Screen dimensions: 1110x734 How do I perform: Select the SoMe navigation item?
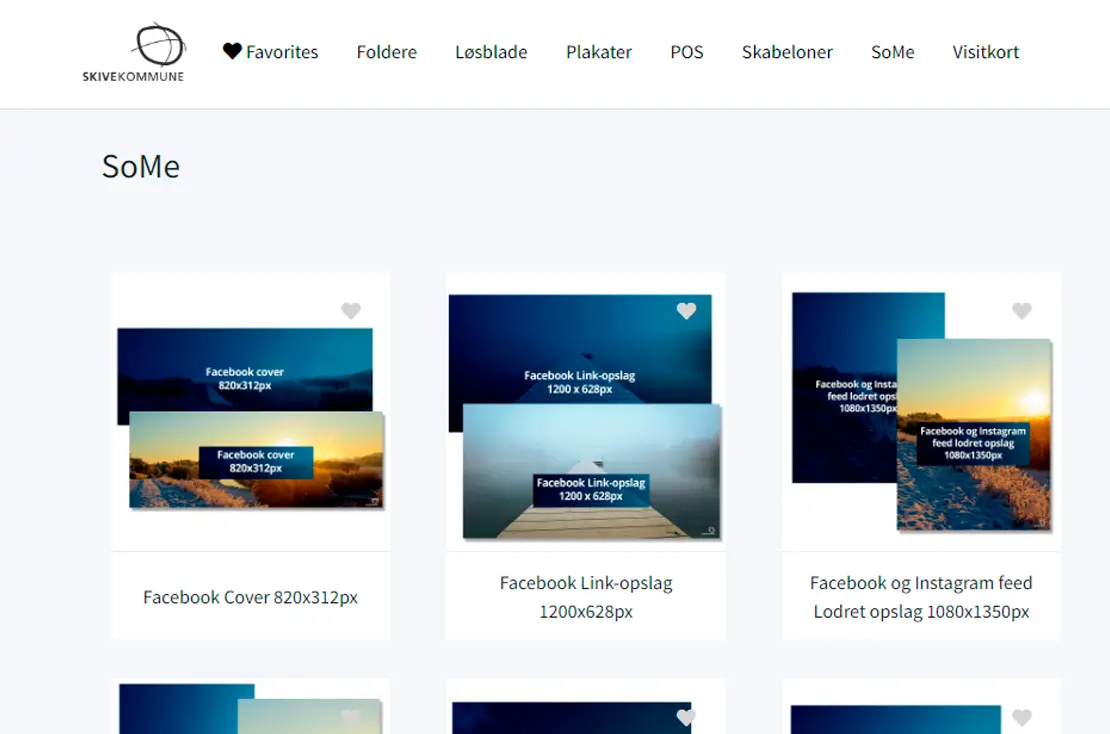pos(892,52)
